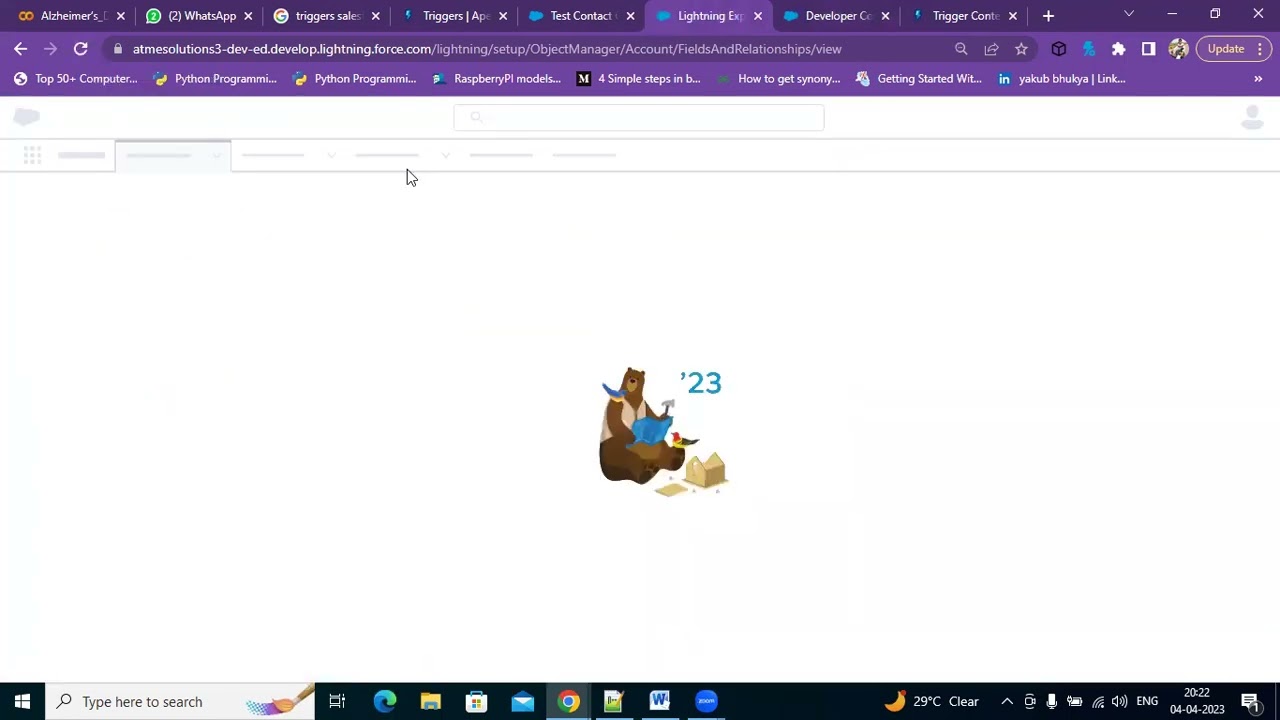Open Task View on the taskbar

point(337,701)
